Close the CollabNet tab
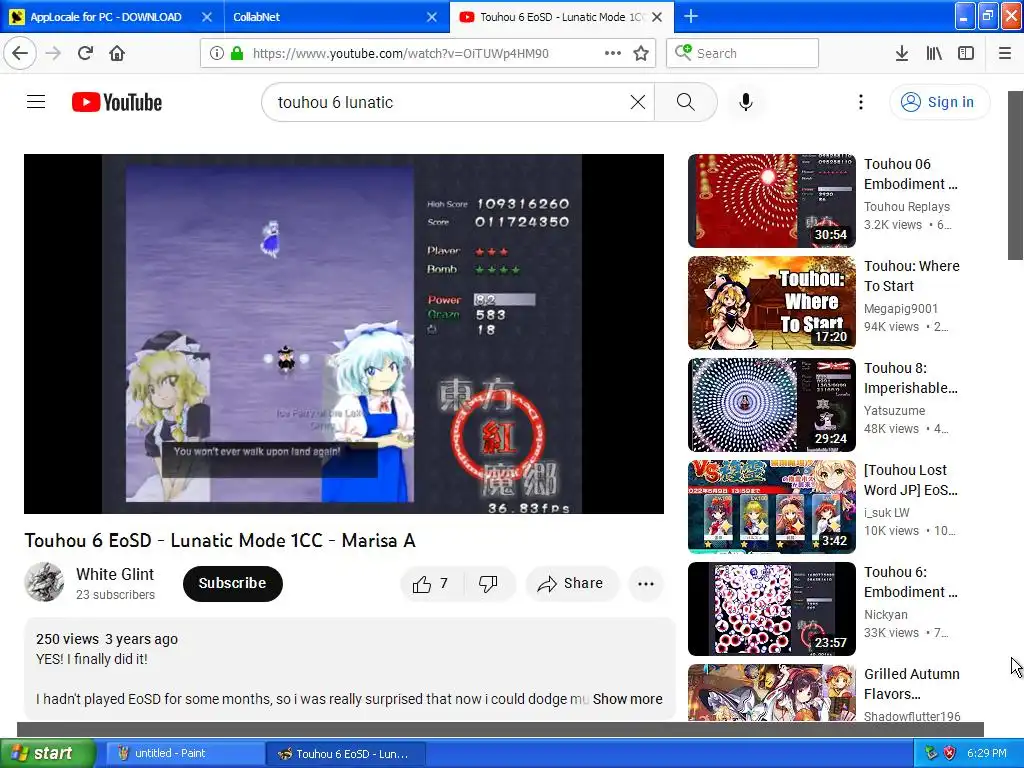1024x768 pixels. 432,17
